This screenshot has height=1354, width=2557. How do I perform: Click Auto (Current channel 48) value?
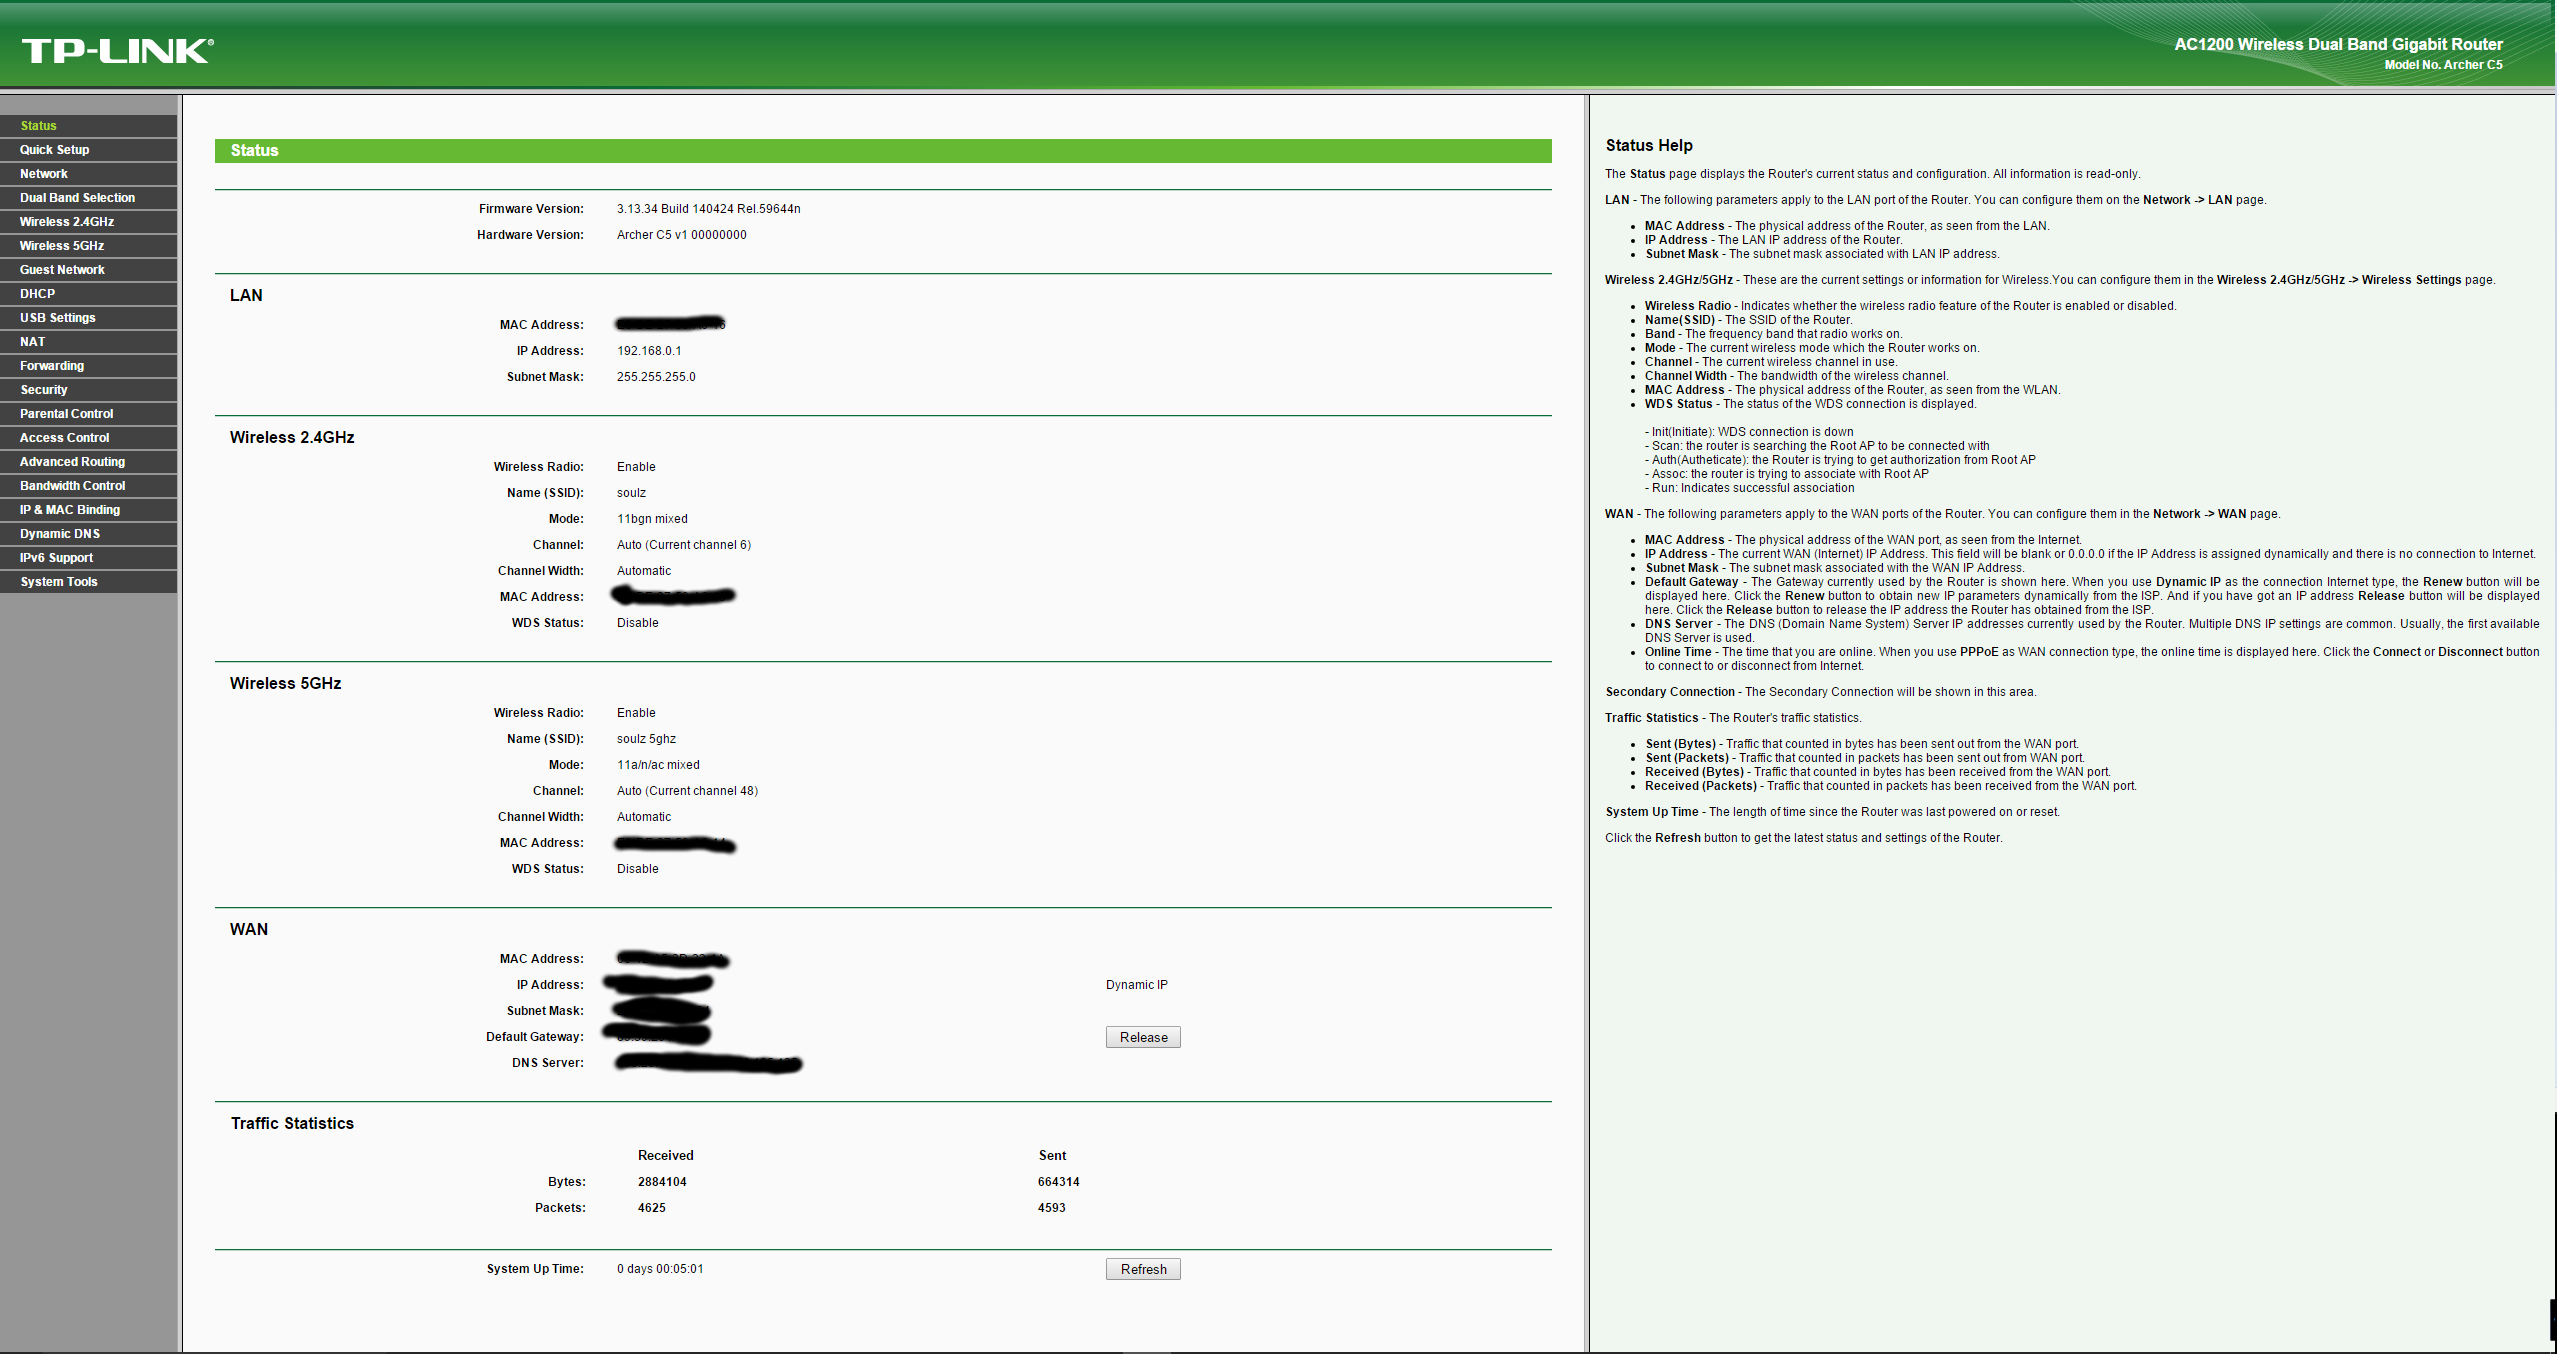687,791
